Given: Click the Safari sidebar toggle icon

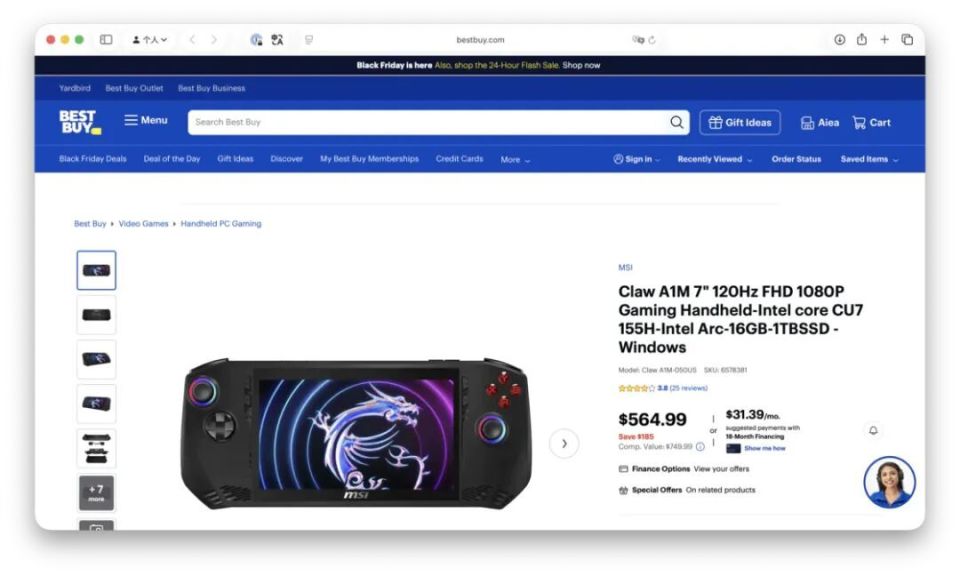Looking at the screenshot, I should (x=106, y=40).
